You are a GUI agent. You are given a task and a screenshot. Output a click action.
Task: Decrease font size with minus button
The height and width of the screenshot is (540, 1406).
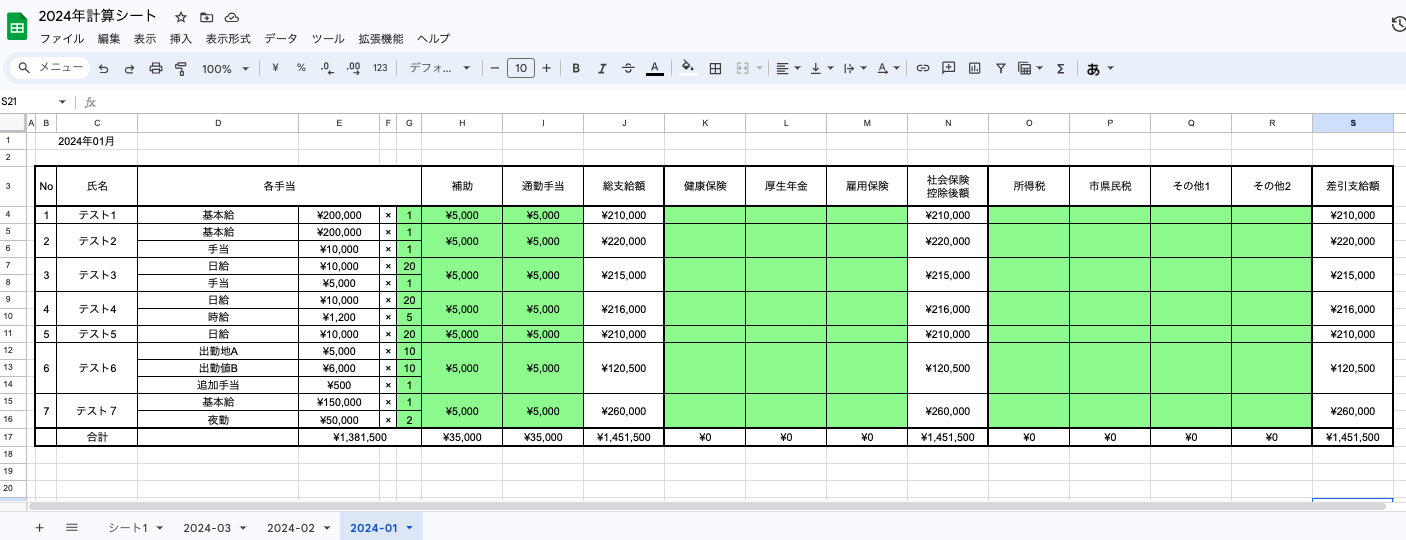495,69
